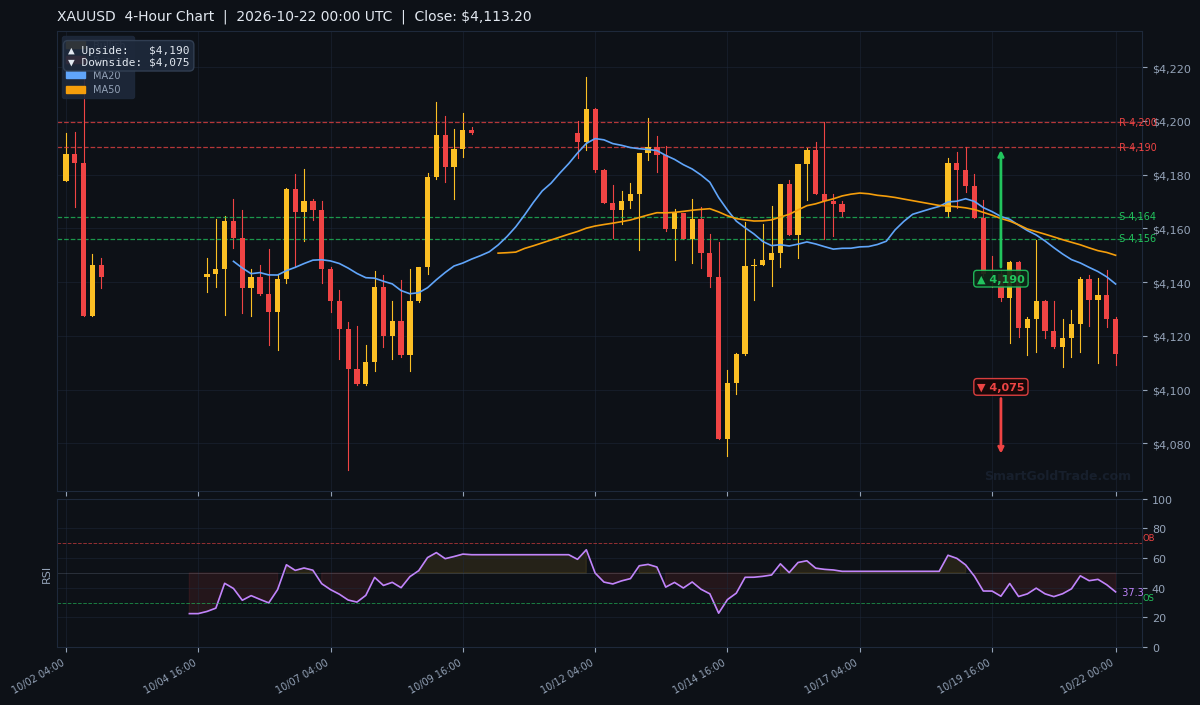Click the $4,080 price axis label

[1170, 445]
